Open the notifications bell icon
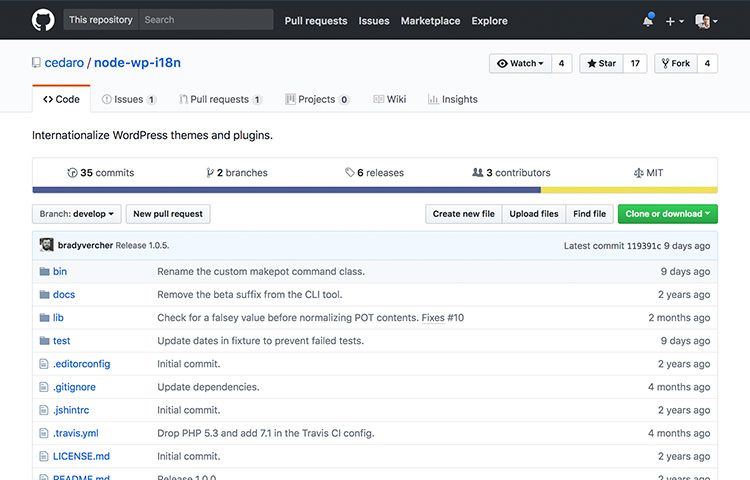 648,21
